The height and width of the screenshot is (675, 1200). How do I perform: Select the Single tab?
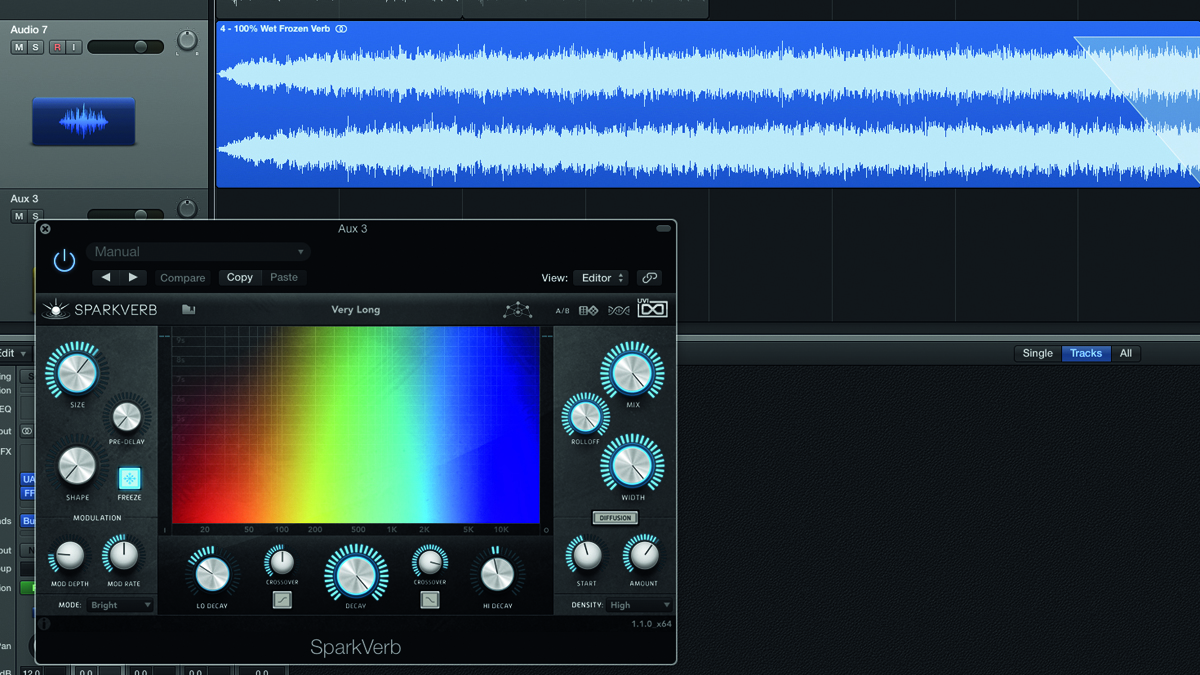1037,353
